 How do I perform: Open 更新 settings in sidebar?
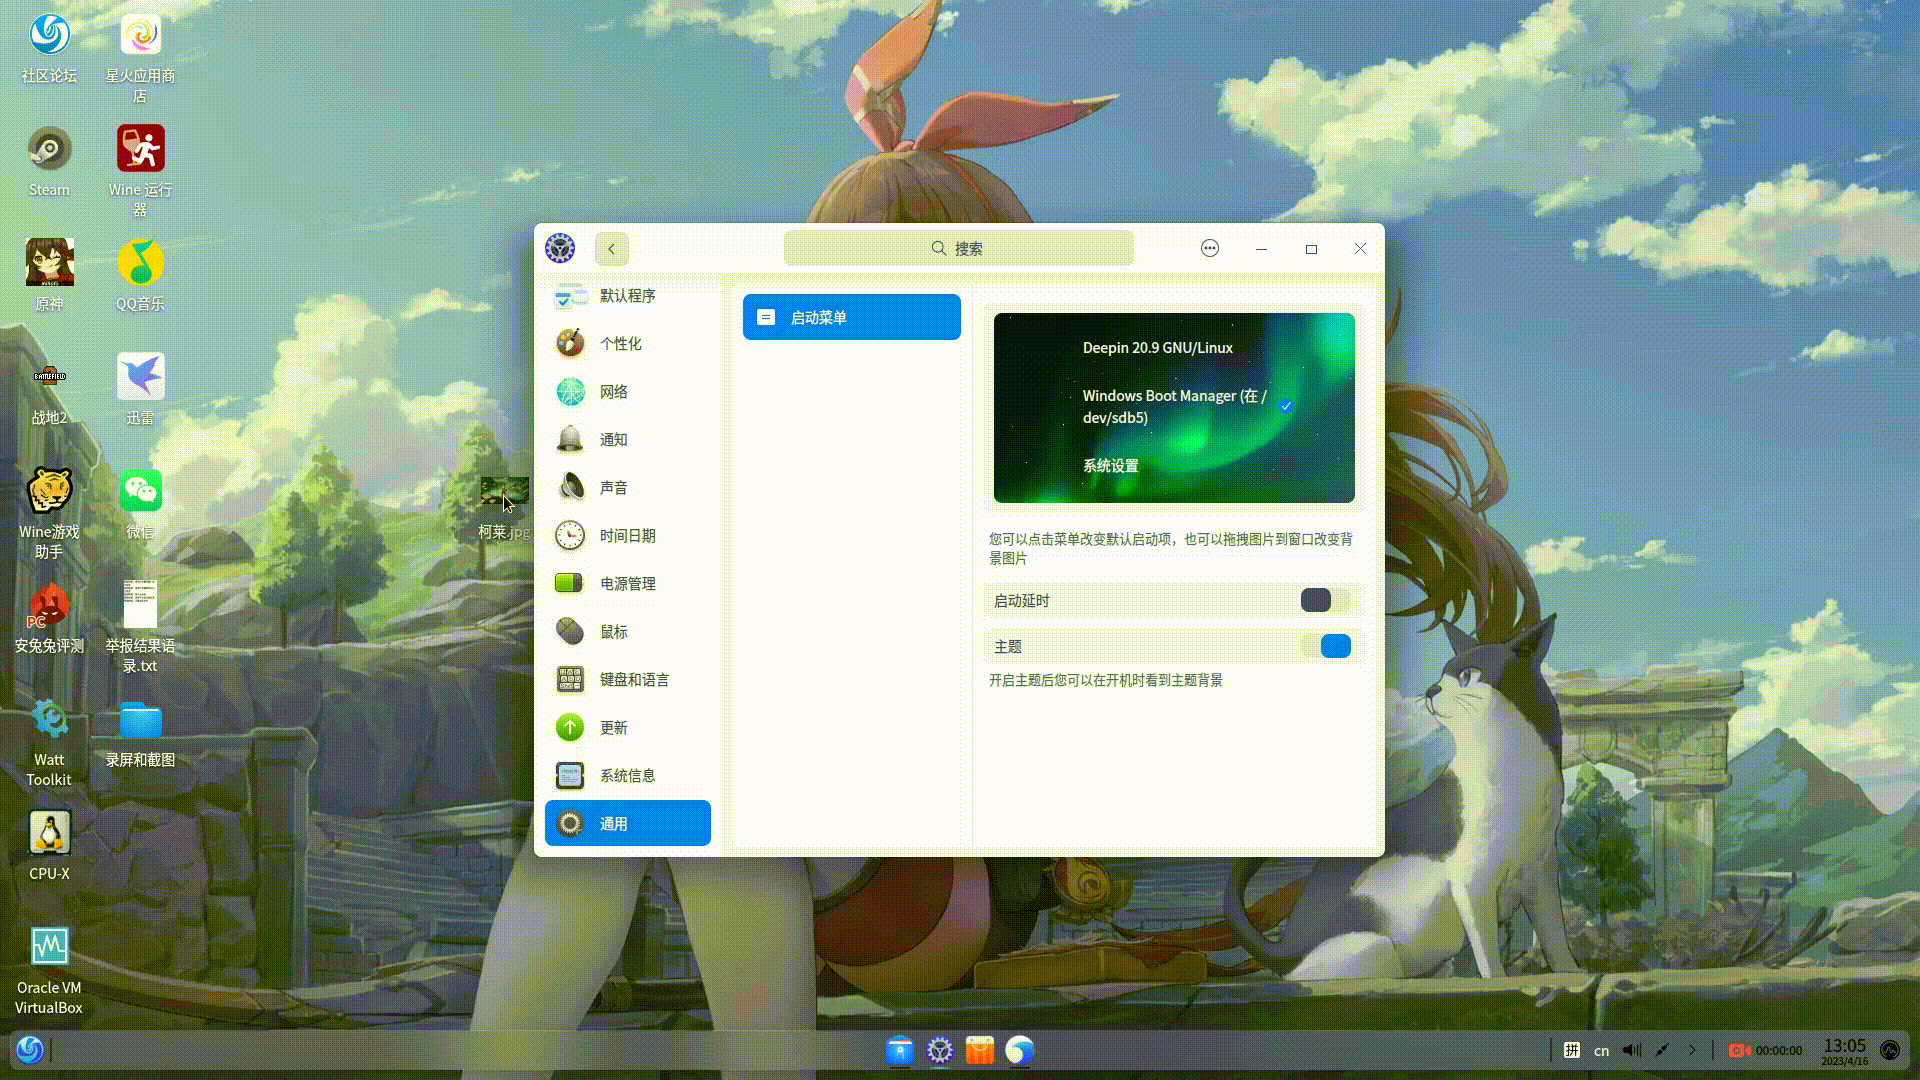(613, 727)
